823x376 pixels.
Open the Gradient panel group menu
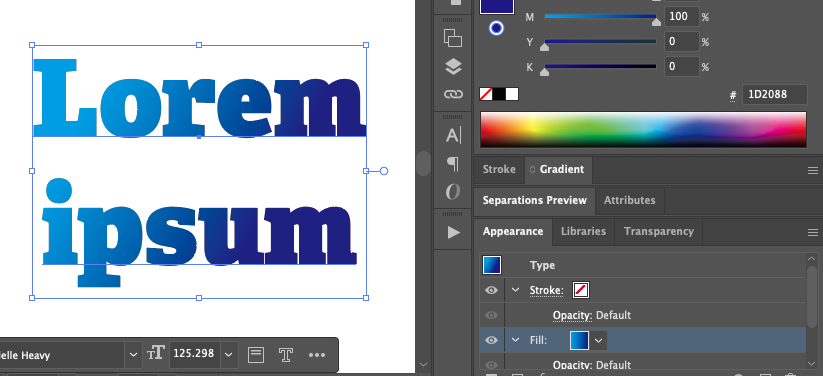tap(813, 170)
